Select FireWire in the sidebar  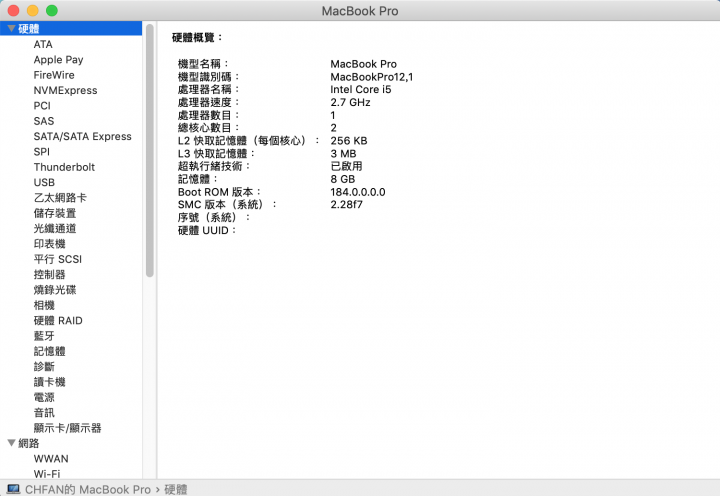pyautogui.click(x=54, y=75)
